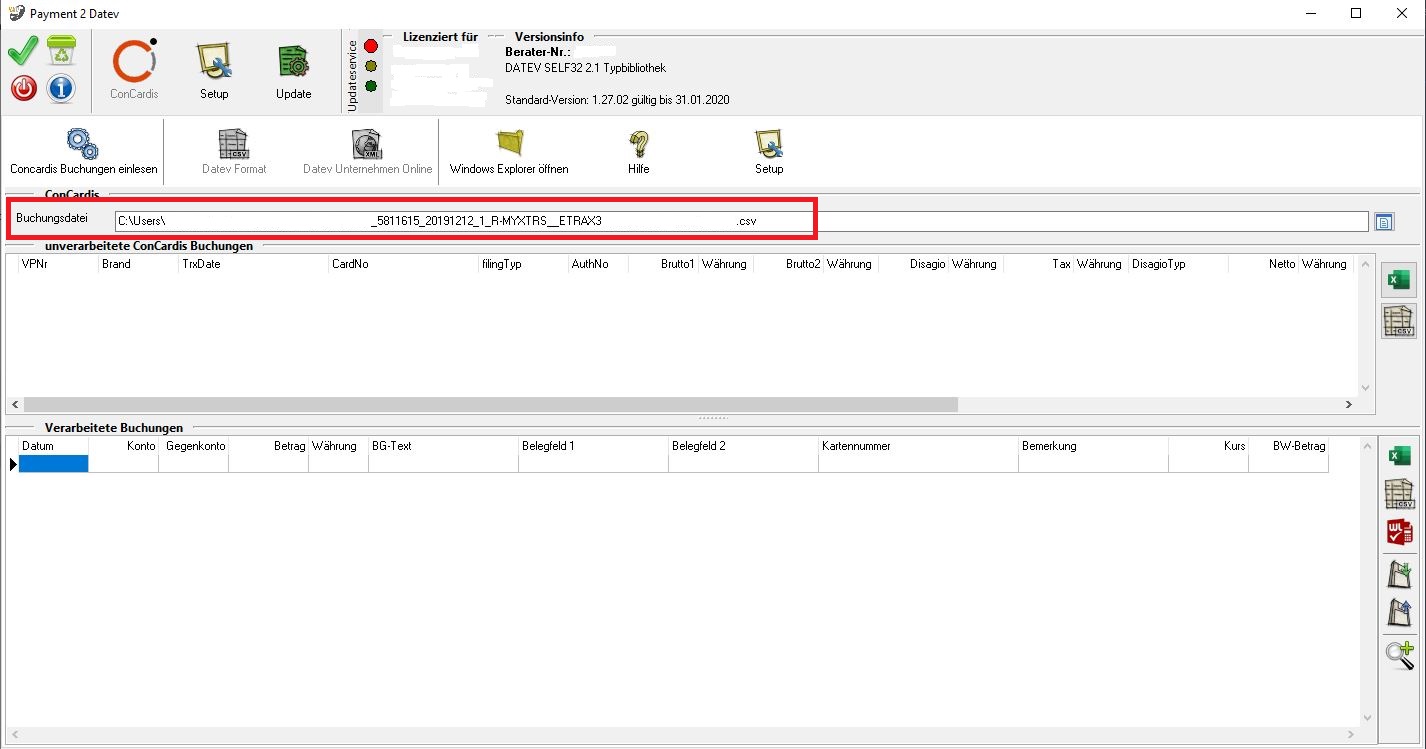The image size is (1426, 749).
Task: Click the Betrag column header
Action: [268, 446]
